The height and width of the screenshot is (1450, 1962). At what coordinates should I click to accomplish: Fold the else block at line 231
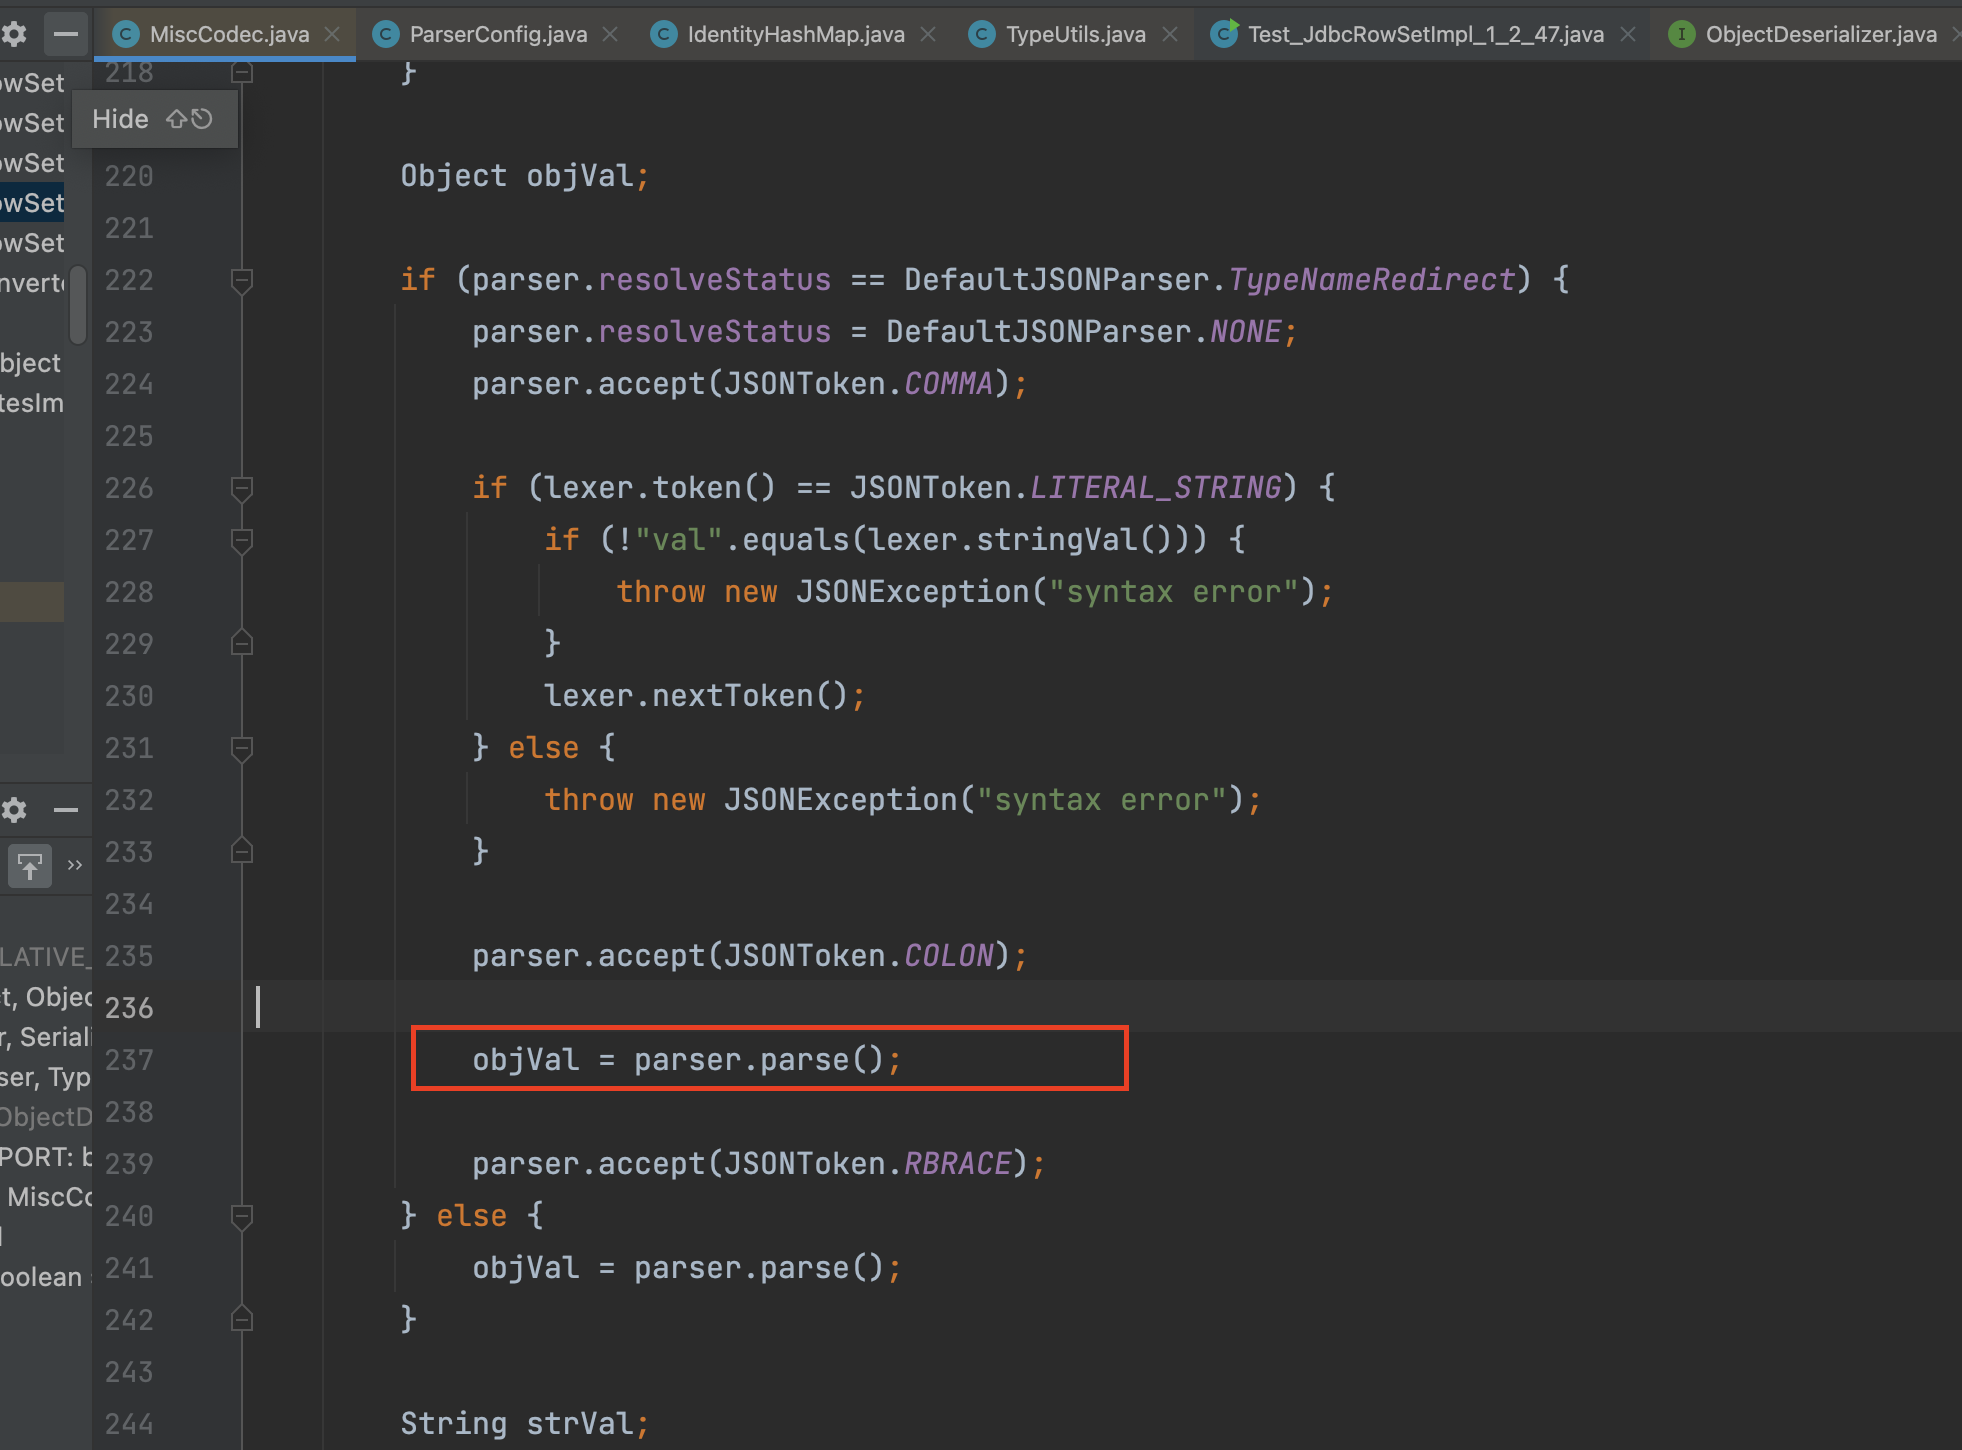(242, 749)
